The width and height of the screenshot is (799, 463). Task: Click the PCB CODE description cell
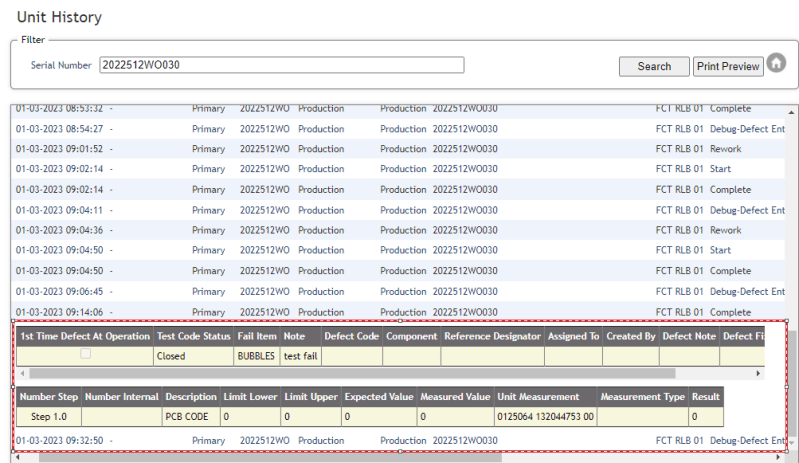(191, 417)
